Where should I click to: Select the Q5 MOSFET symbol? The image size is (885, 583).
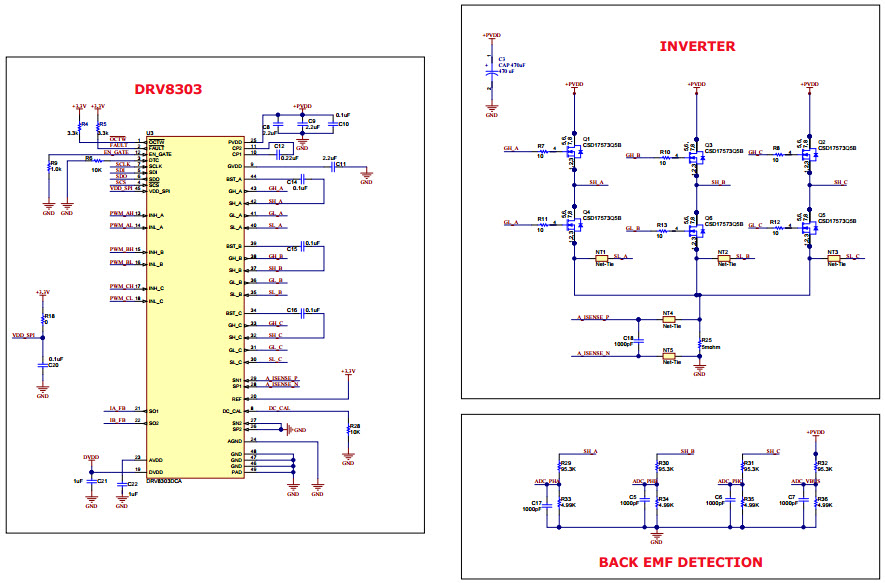pos(810,228)
